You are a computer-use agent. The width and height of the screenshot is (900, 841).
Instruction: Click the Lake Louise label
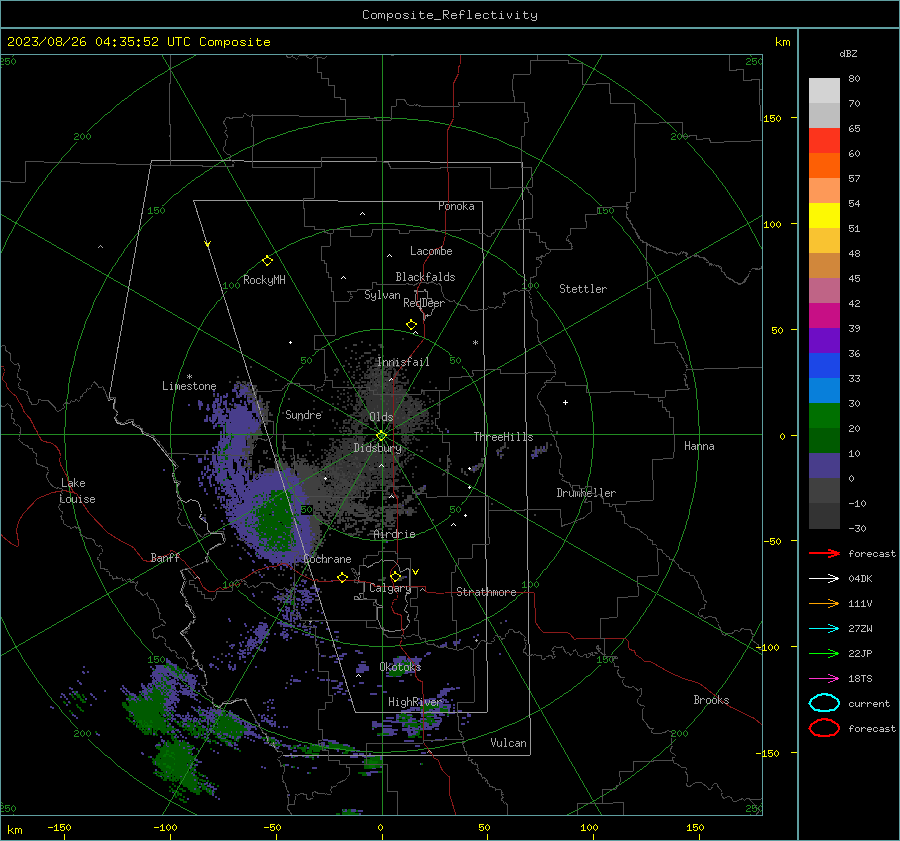click(x=77, y=491)
